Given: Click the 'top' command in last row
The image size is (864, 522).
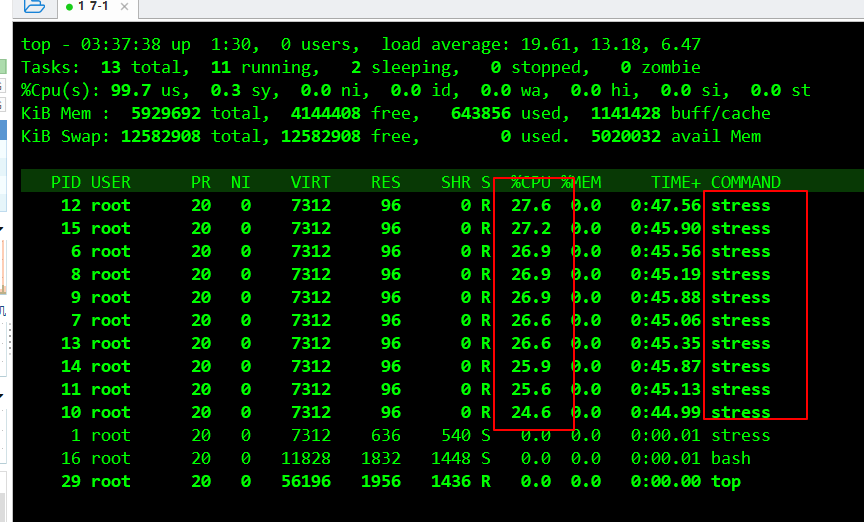Looking at the screenshot, I should point(726,482).
